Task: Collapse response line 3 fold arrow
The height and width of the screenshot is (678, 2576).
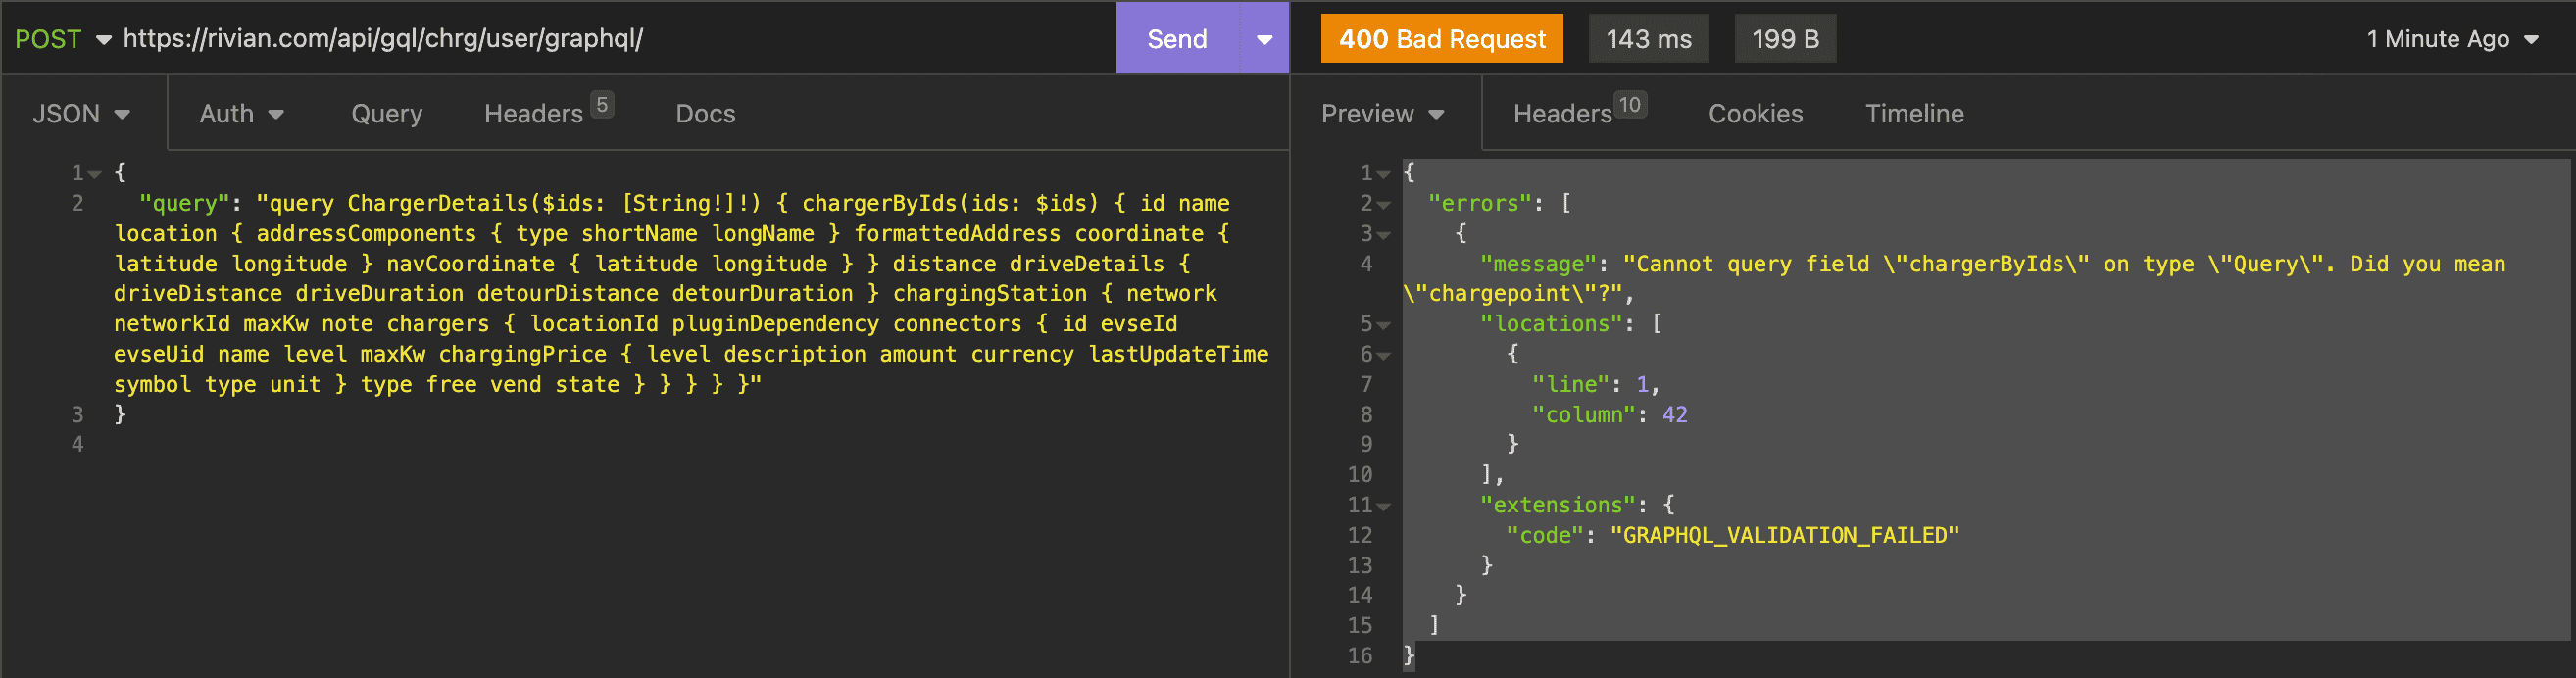Action: pos(1384,235)
